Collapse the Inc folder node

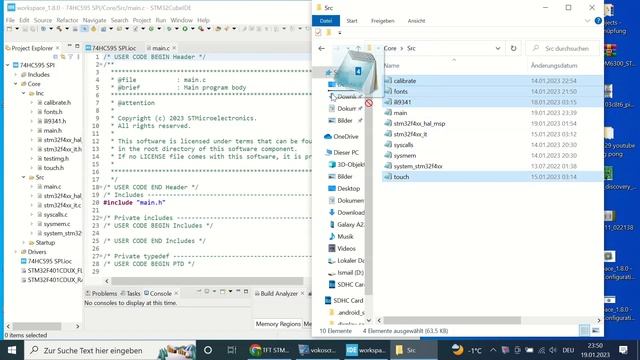(23, 93)
